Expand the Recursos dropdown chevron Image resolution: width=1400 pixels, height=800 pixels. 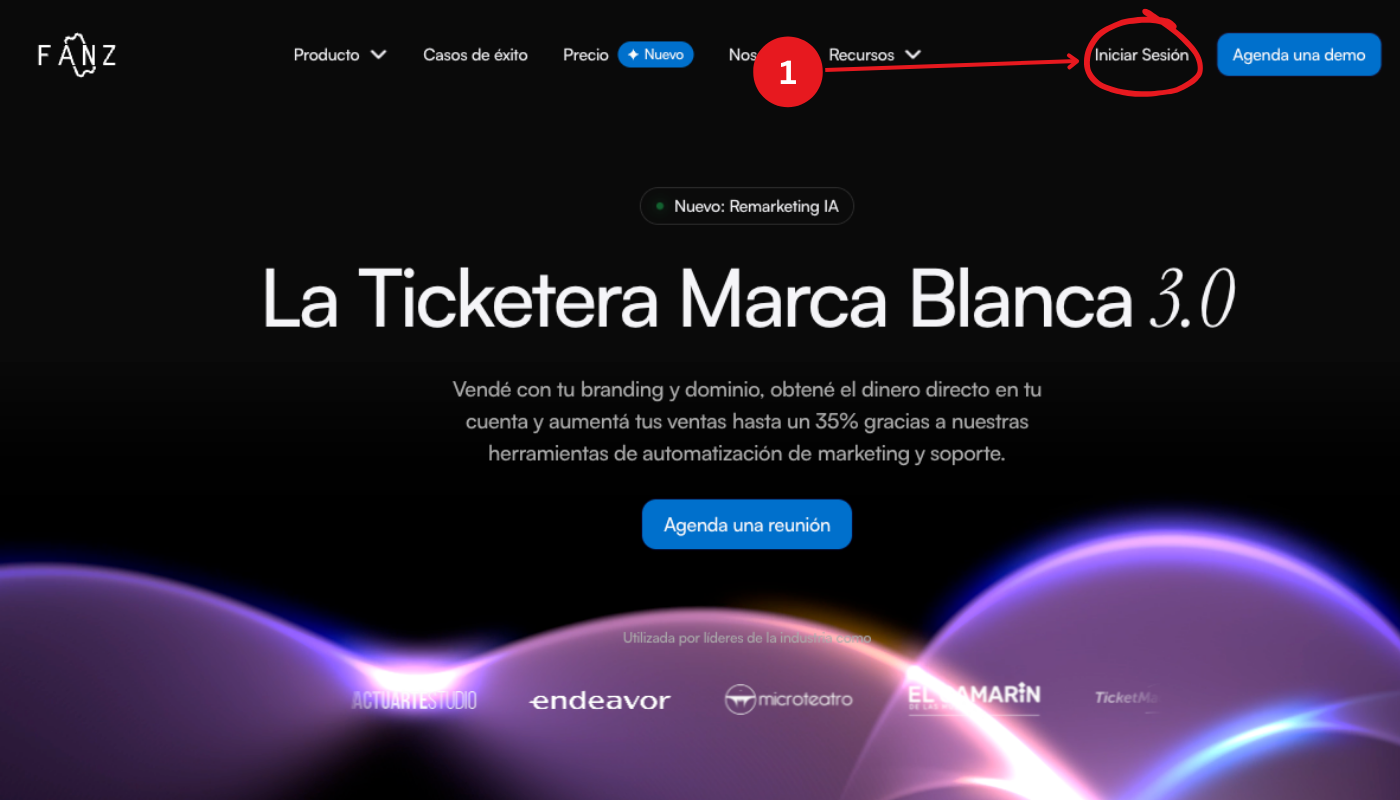click(x=912, y=55)
